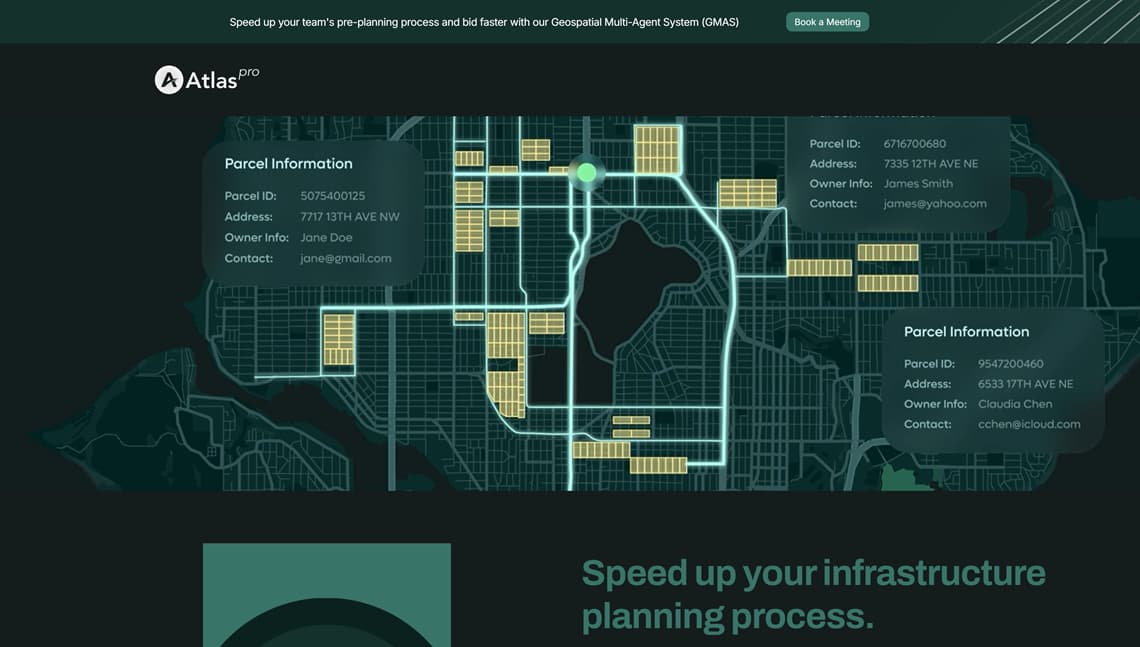The width and height of the screenshot is (1140, 647).
Task: Click the address 7335 12TH AVE NE
Action: pos(931,164)
